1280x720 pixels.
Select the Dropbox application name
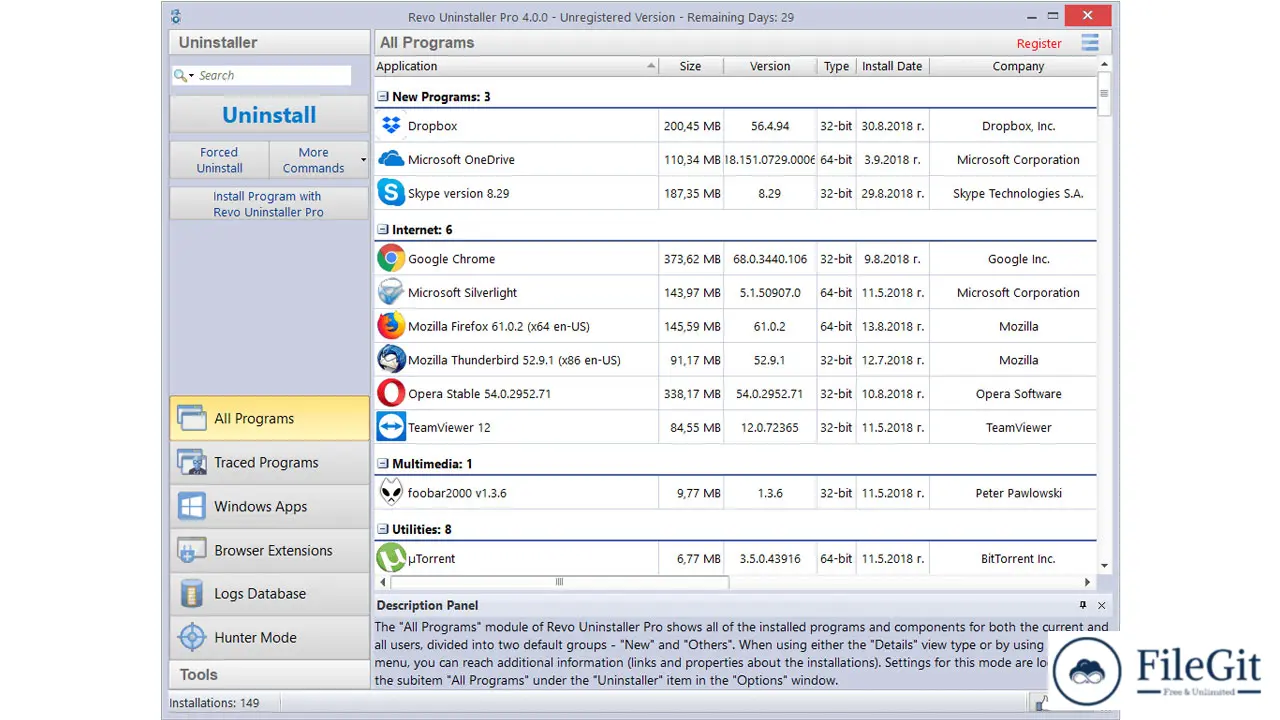click(432, 126)
